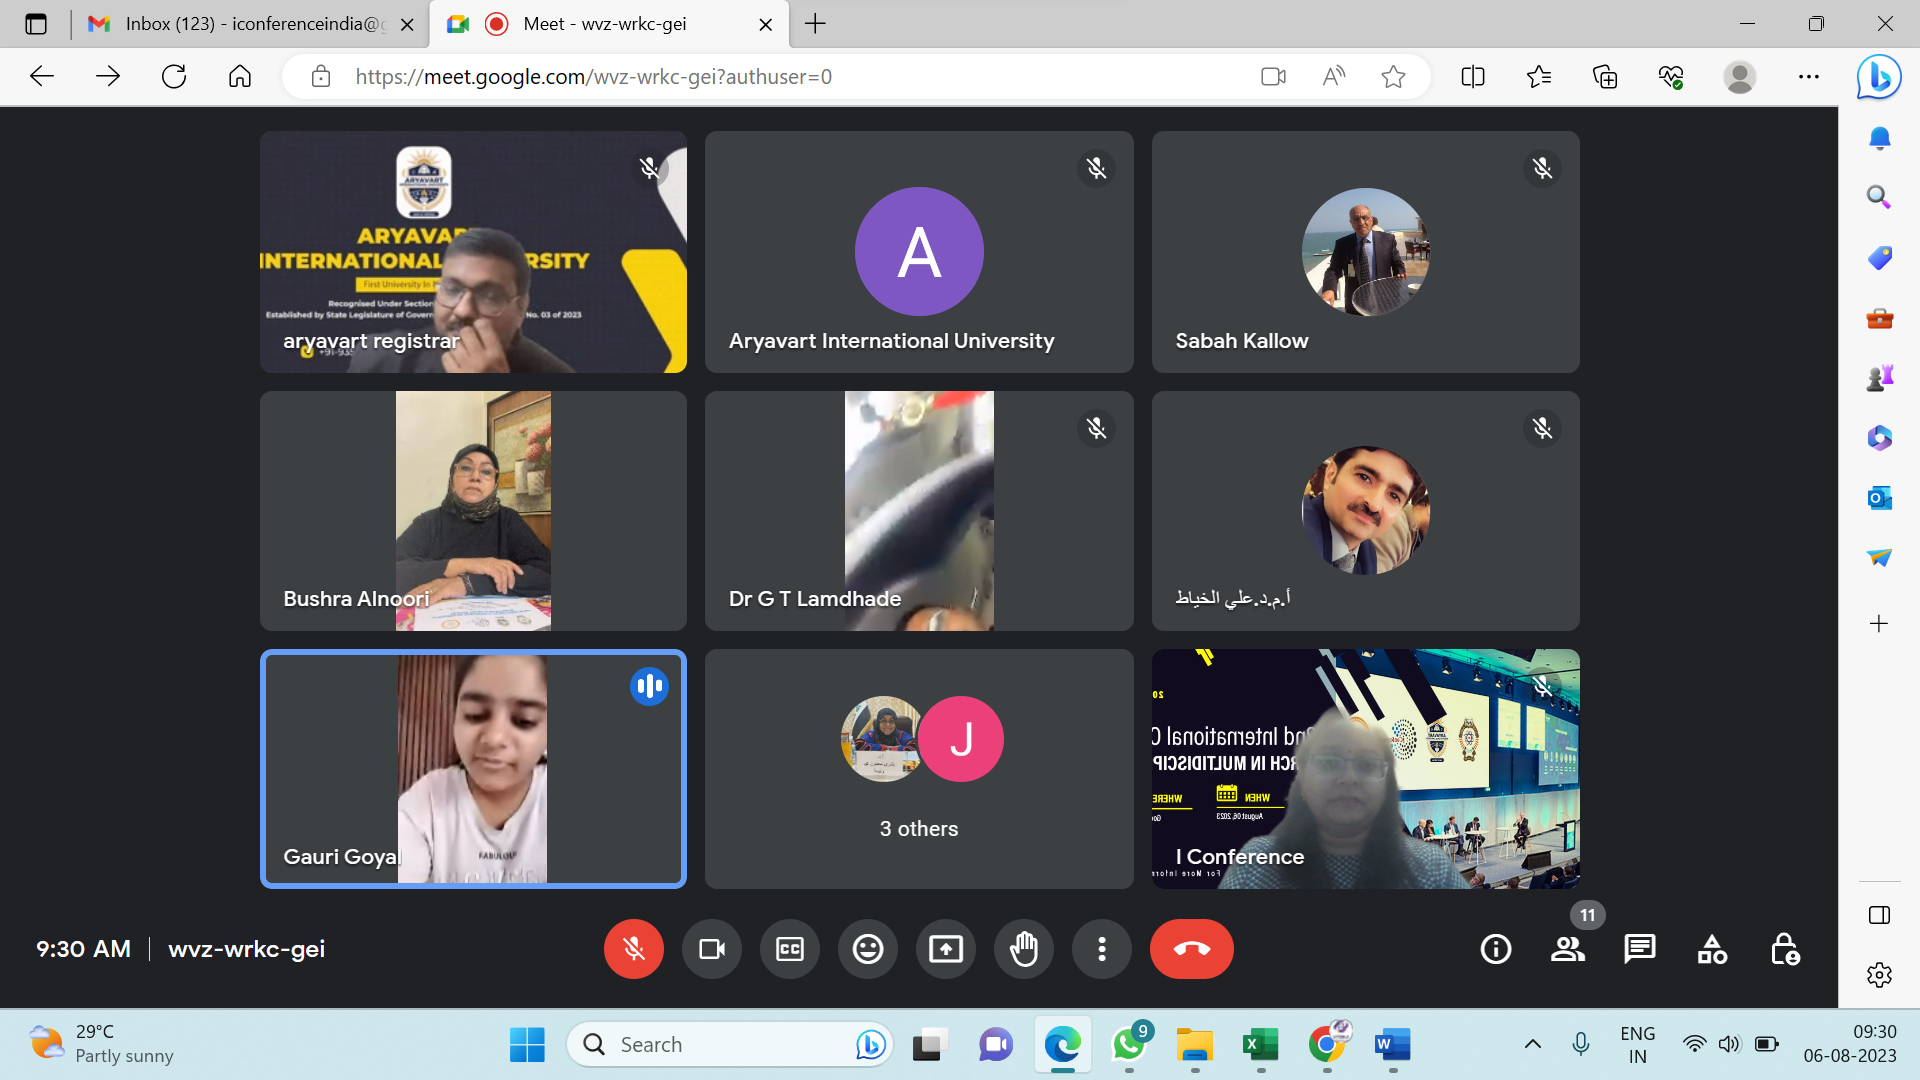Open Favorites list icon

click(1539, 76)
